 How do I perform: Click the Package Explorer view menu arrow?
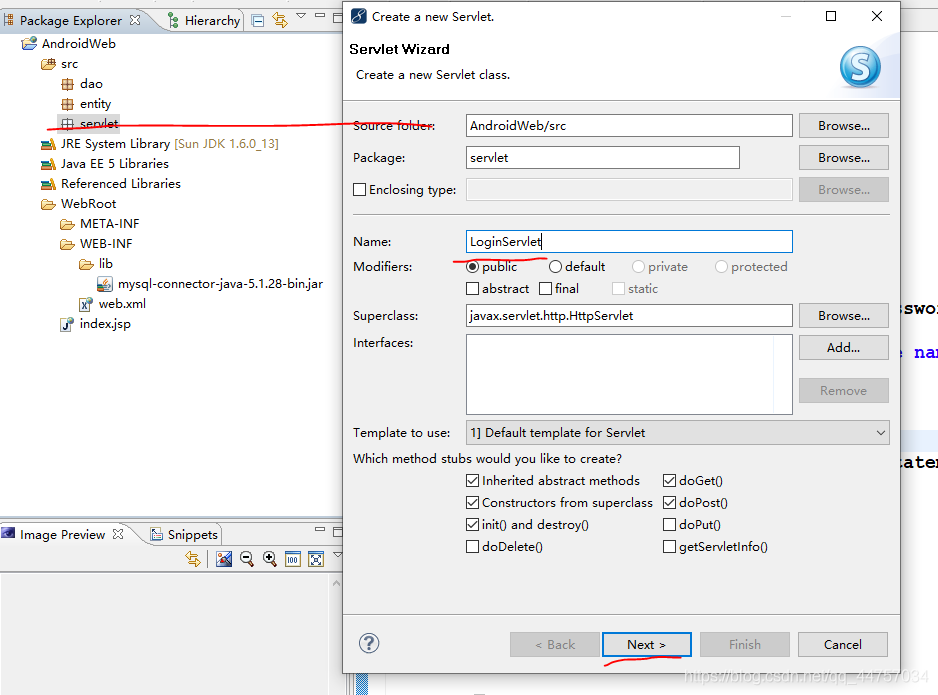click(300, 16)
